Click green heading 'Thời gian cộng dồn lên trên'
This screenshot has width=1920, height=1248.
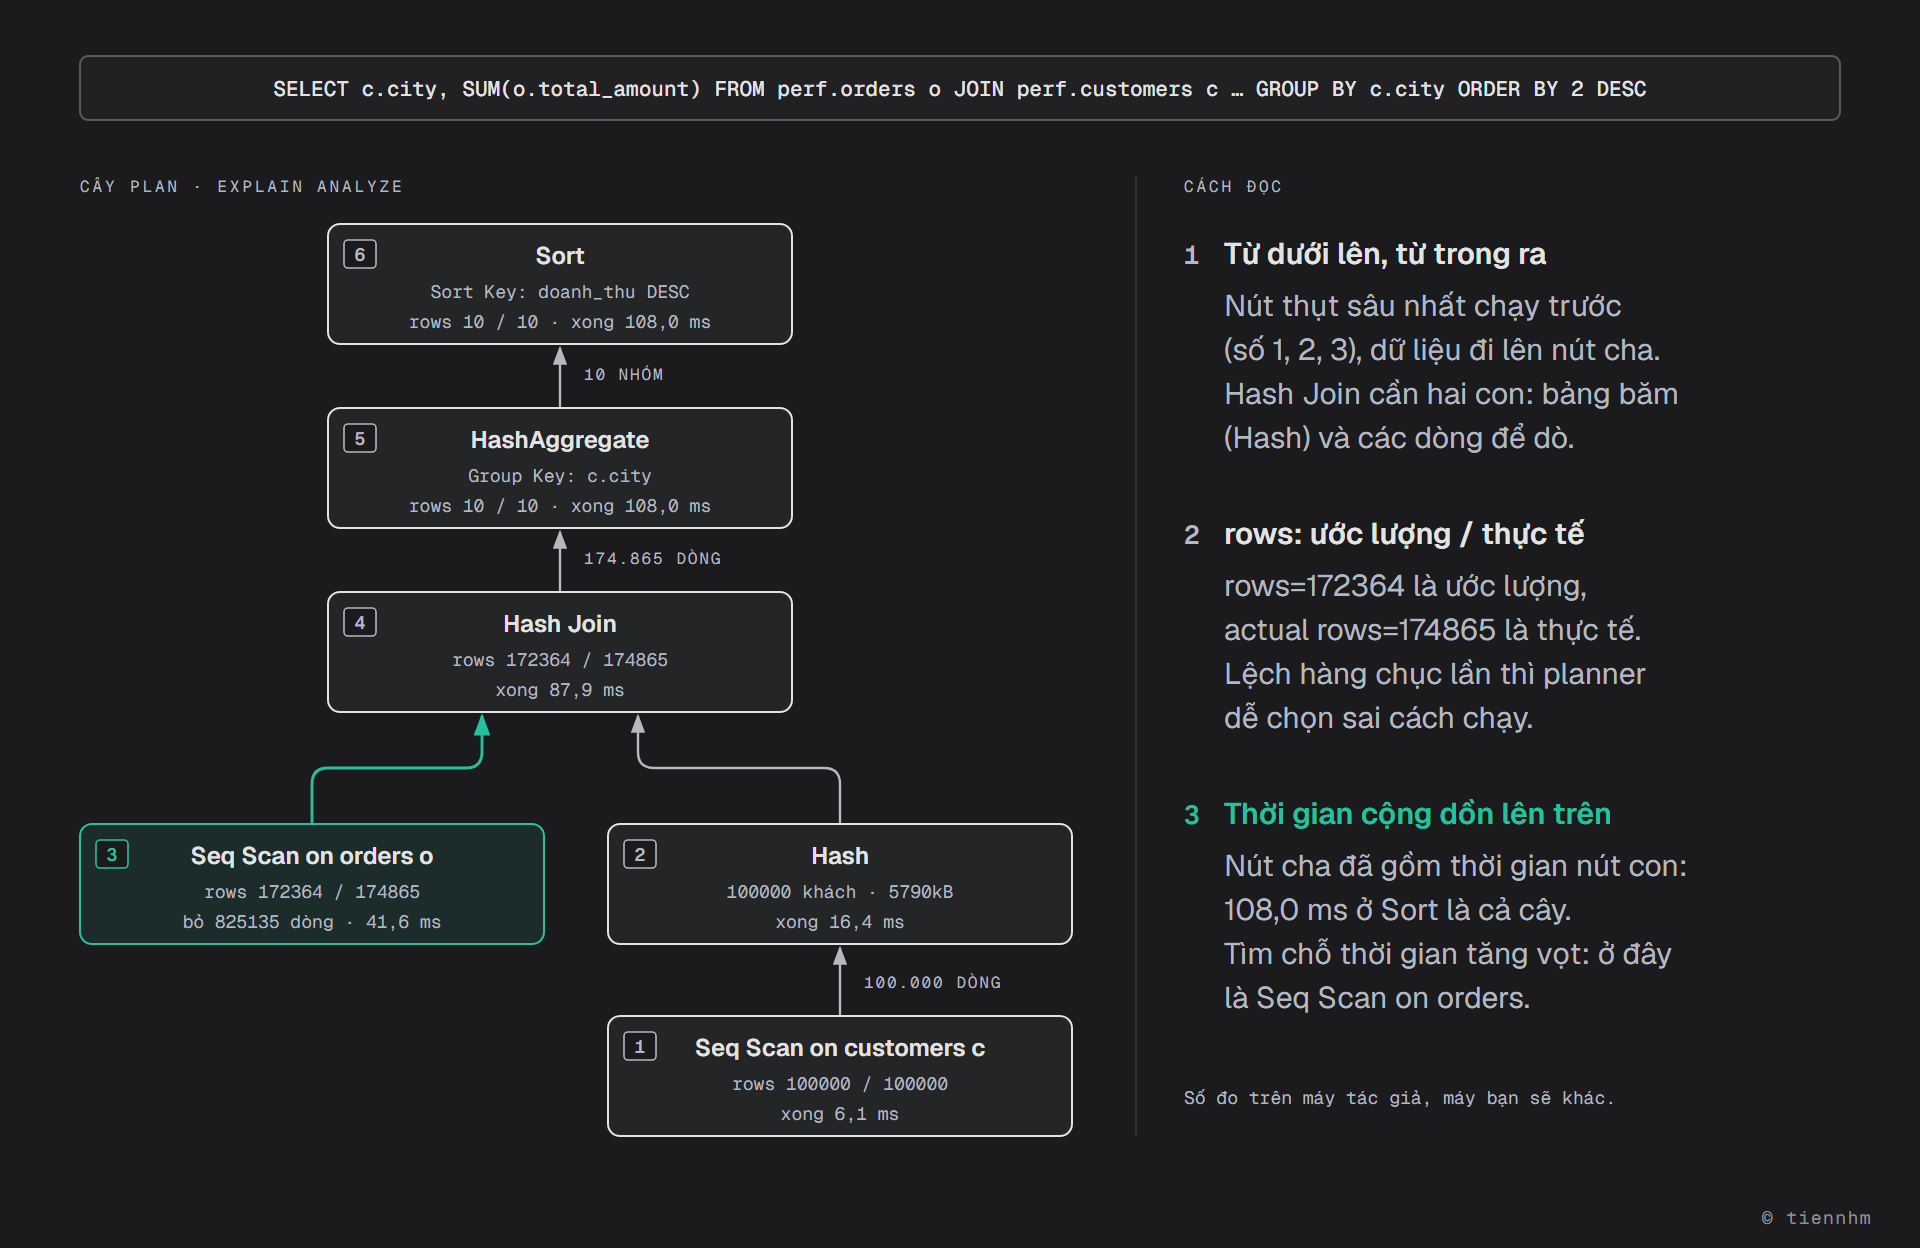pos(1416,814)
